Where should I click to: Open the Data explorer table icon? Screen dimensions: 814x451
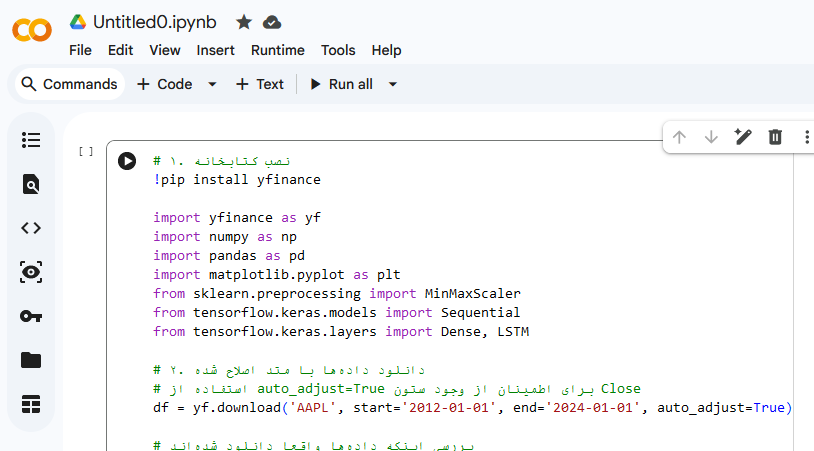(x=31, y=404)
